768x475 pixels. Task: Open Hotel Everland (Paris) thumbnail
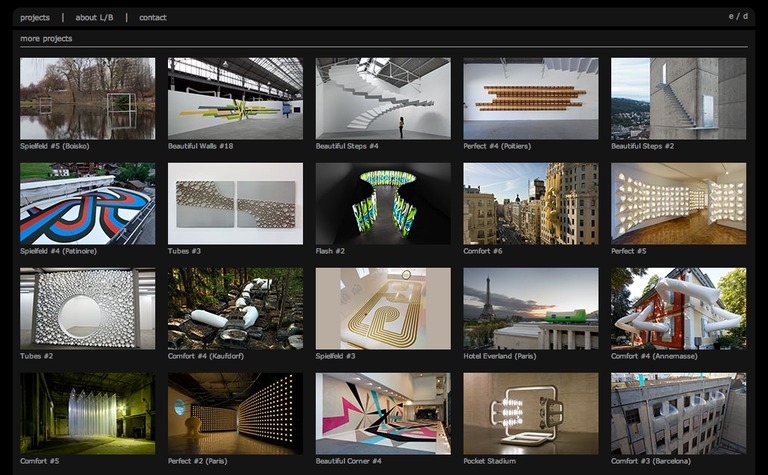click(x=531, y=309)
